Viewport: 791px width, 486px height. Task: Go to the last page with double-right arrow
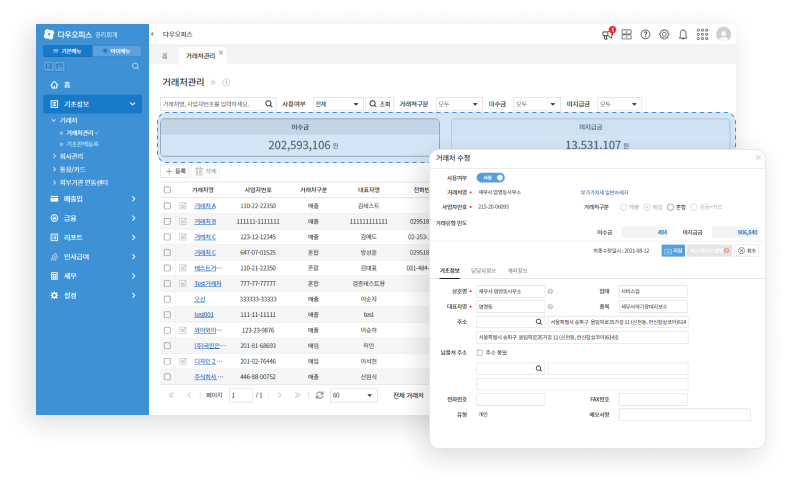pyautogui.click(x=297, y=395)
